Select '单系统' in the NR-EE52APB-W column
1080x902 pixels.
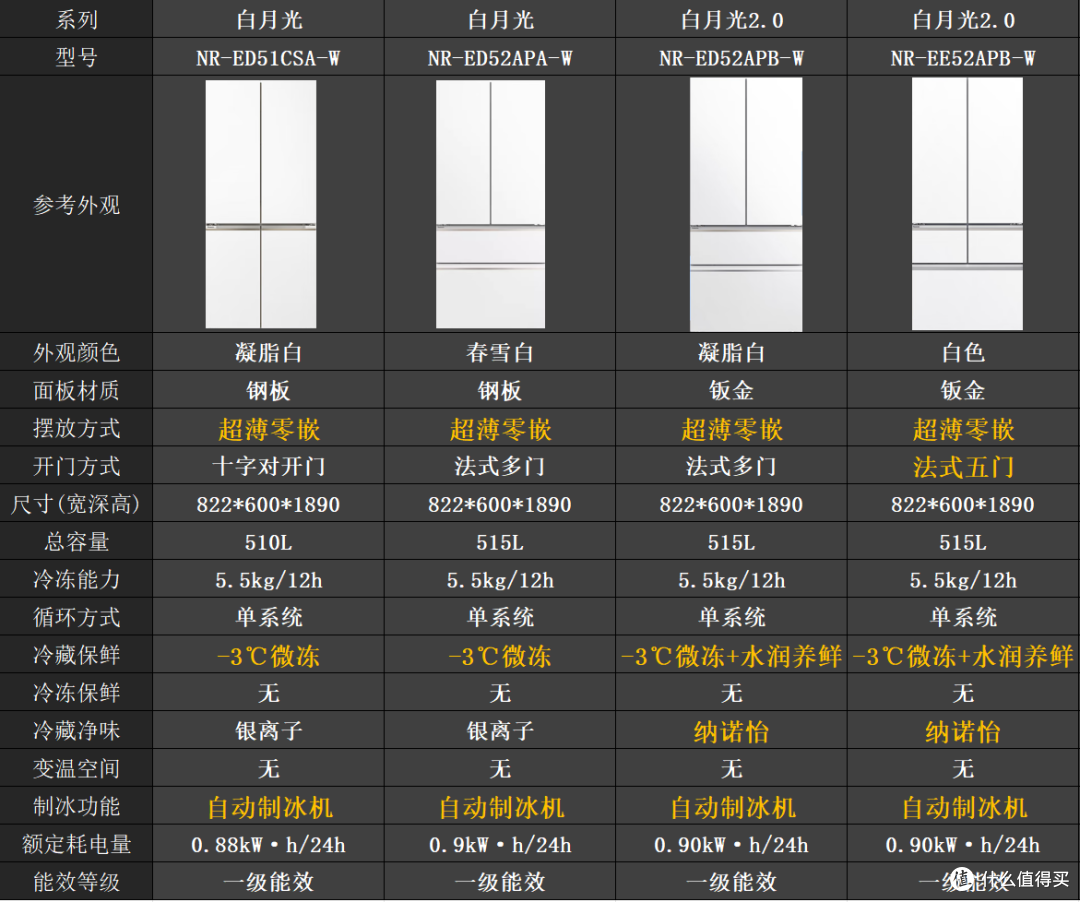(963, 618)
